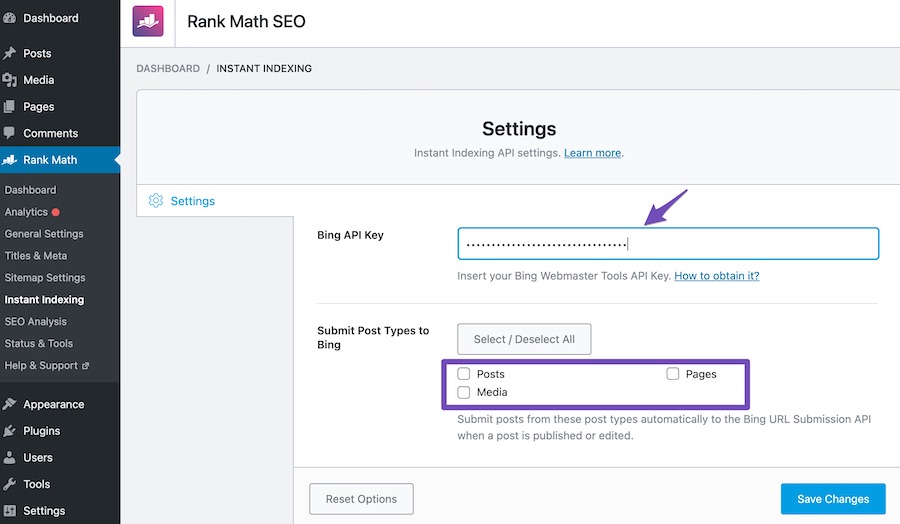Viewport: 900px width, 524px height.
Task: Click the gear icon in Settings tab
Action: click(x=156, y=200)
